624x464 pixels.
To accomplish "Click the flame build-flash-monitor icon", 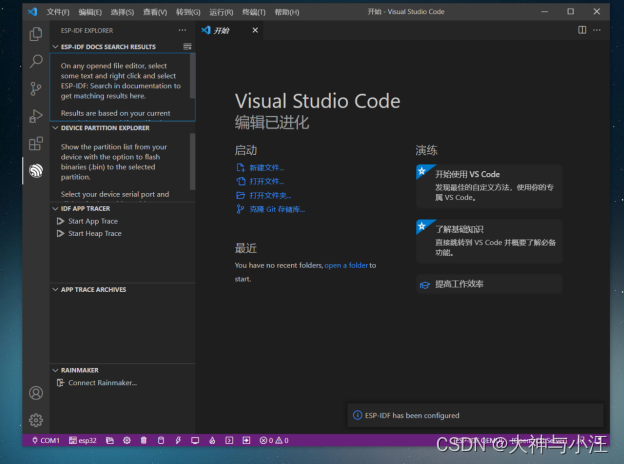I will pos(212,440).
